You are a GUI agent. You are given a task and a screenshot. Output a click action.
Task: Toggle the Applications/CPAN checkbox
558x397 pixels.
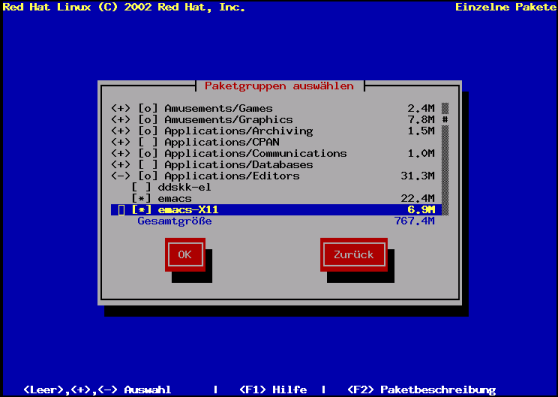[x=148, y=142]
